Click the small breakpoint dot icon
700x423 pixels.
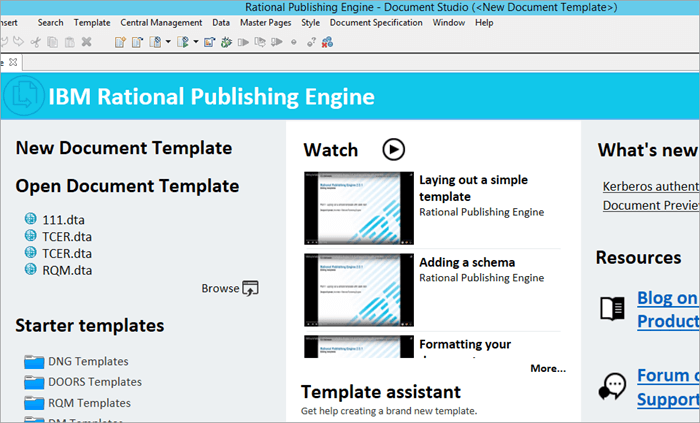click(x=294, y=42)
